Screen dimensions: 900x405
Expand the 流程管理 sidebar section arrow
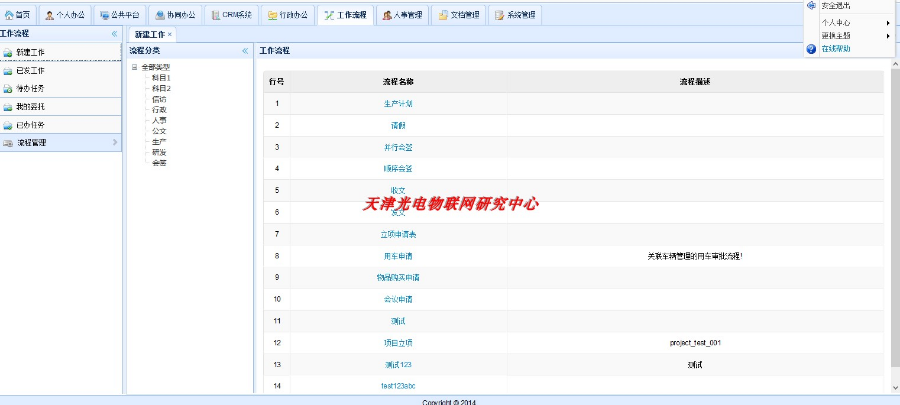click(x=115, y=142)
